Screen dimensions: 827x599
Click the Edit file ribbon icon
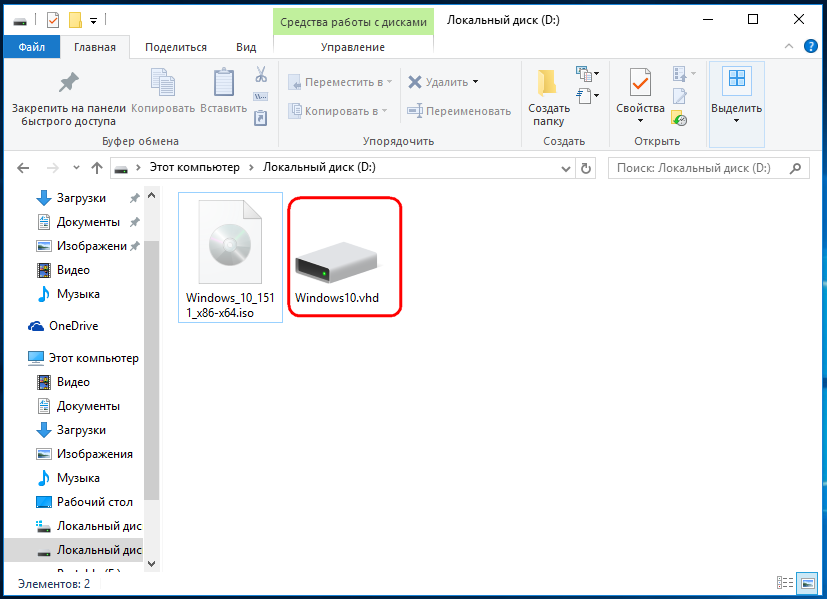pos(680,95)
